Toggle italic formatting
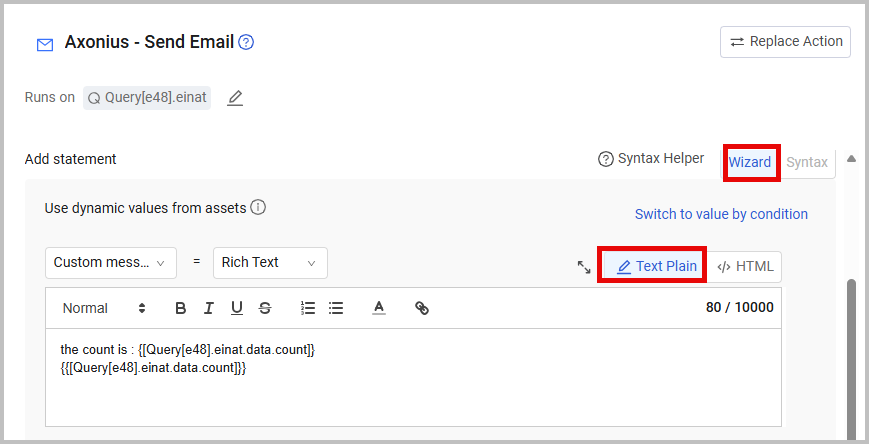Image resolution: width=869 pixels, height=444 pixels. 209,308
